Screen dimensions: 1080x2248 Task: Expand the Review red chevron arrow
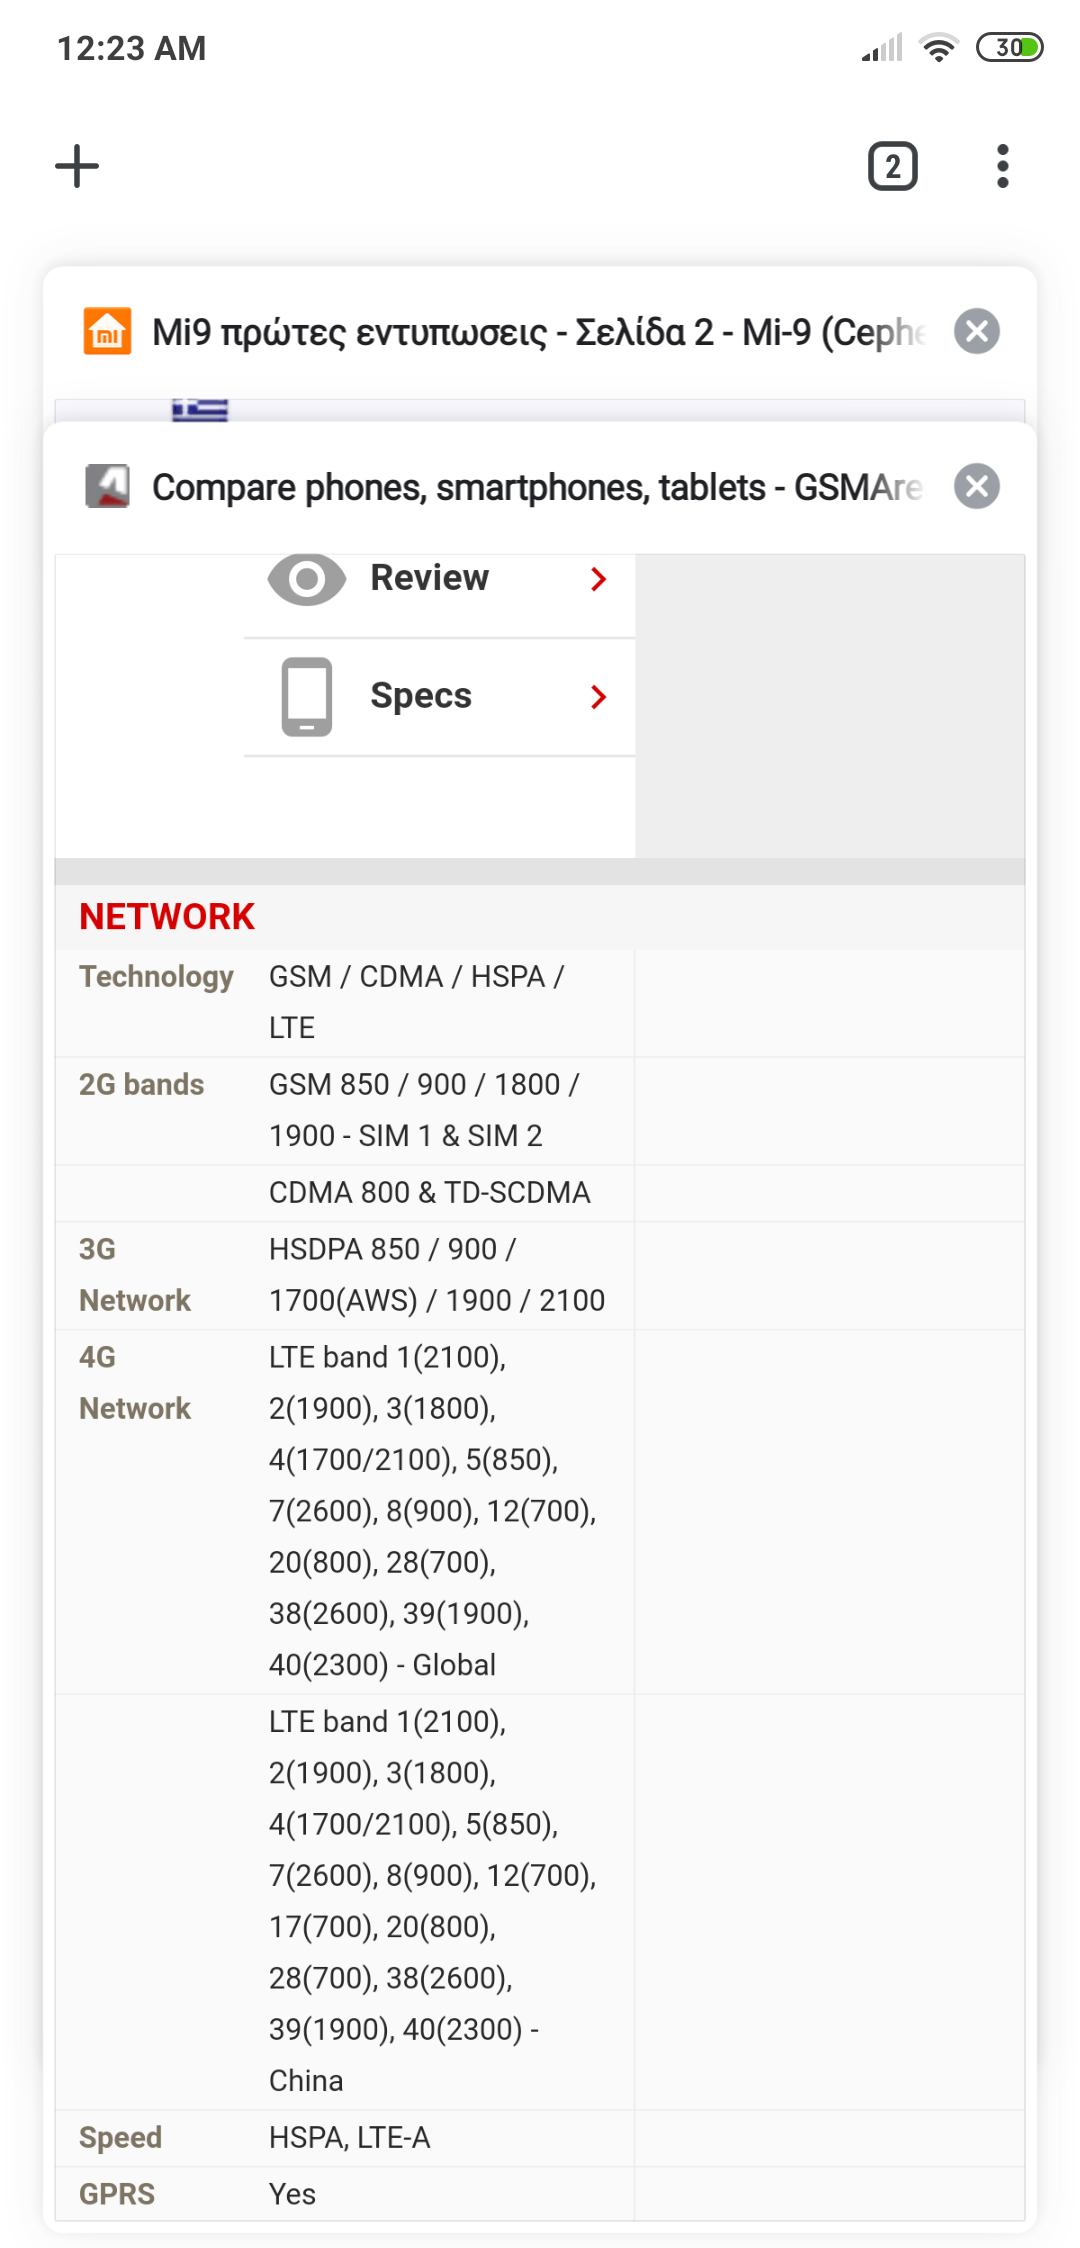599,579
